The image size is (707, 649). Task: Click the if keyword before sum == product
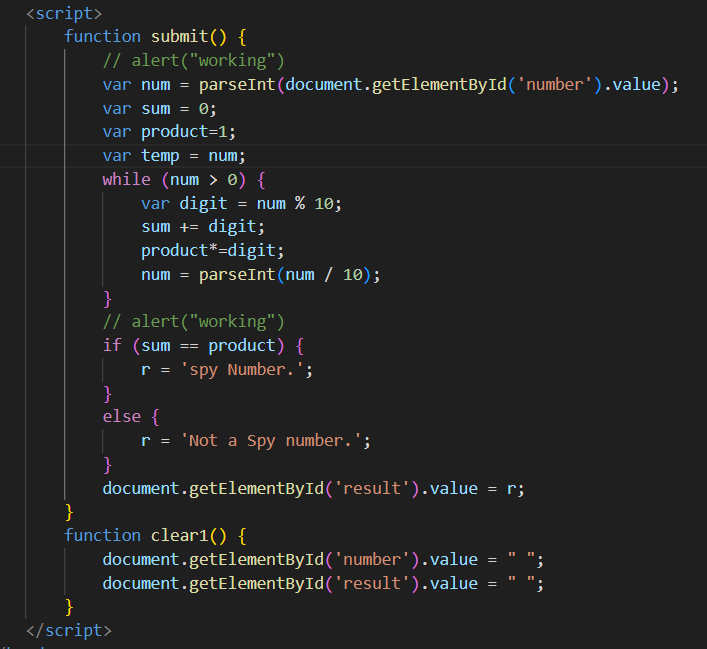tap(111, 345)
